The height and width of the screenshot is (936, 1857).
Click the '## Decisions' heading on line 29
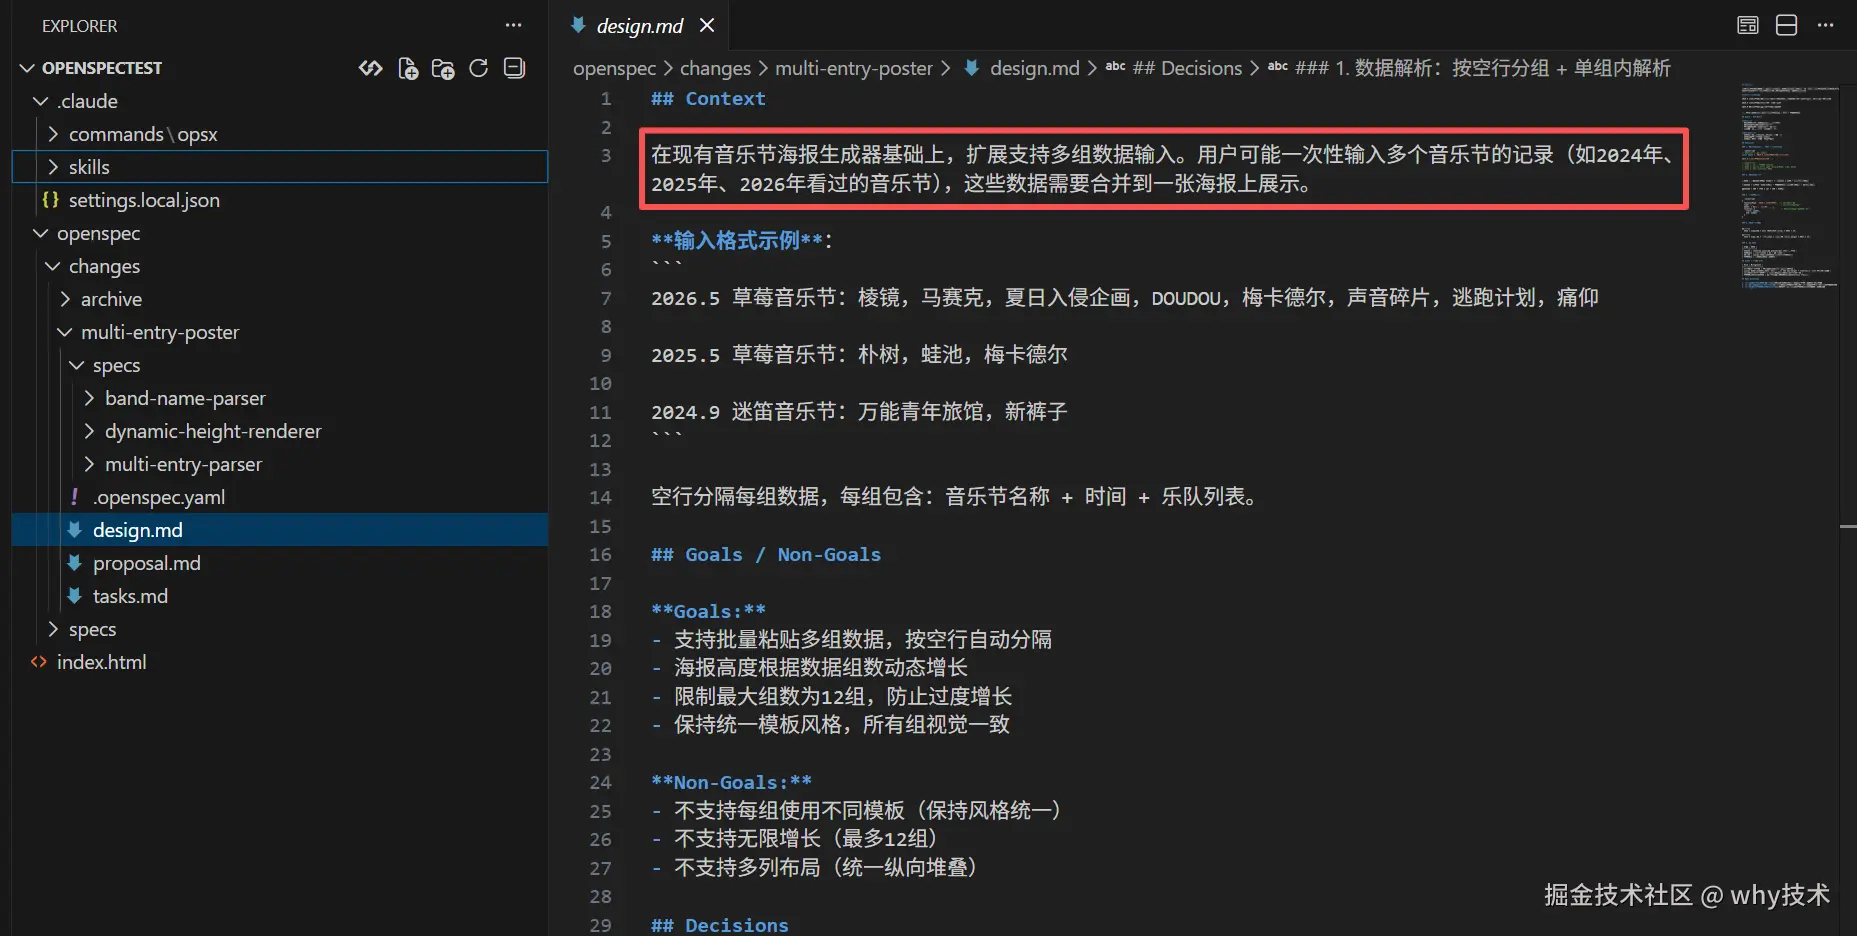(720, 926)
